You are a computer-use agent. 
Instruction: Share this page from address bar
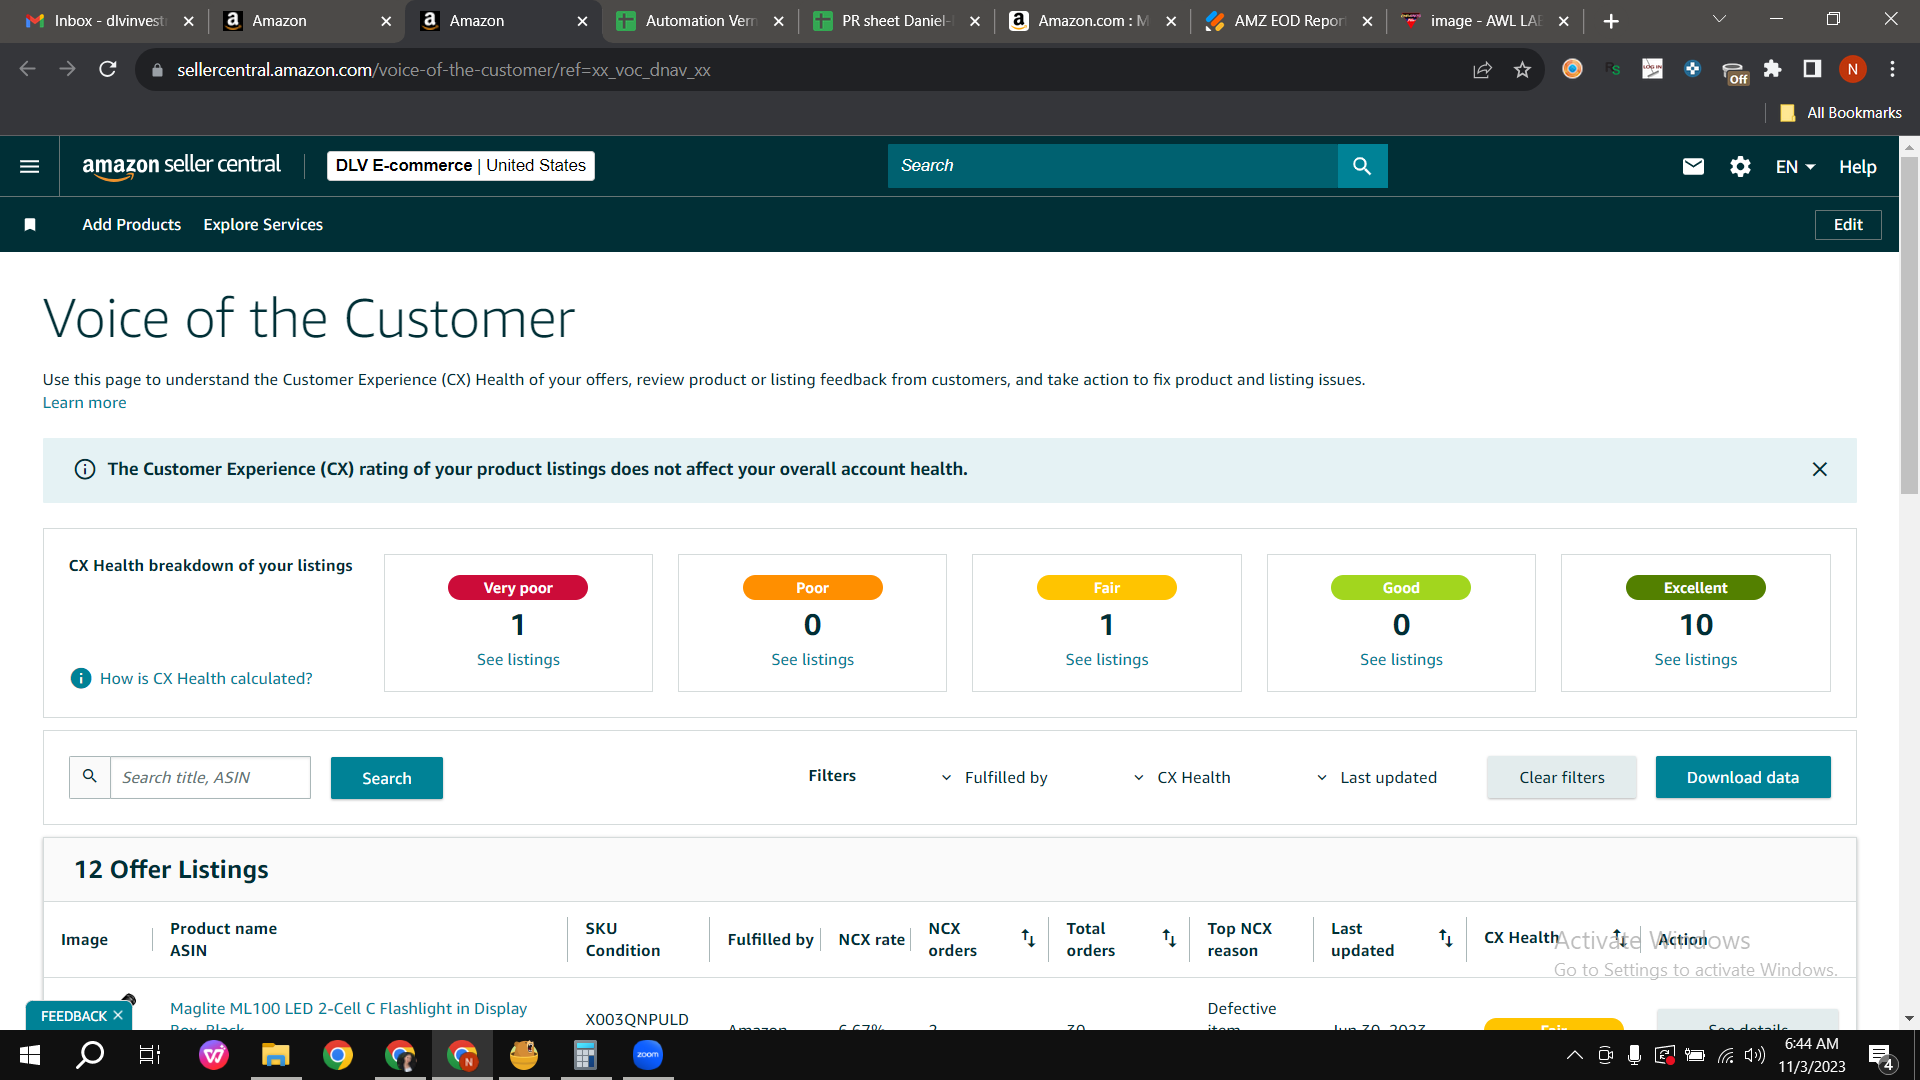click(x=1482, y=69)
